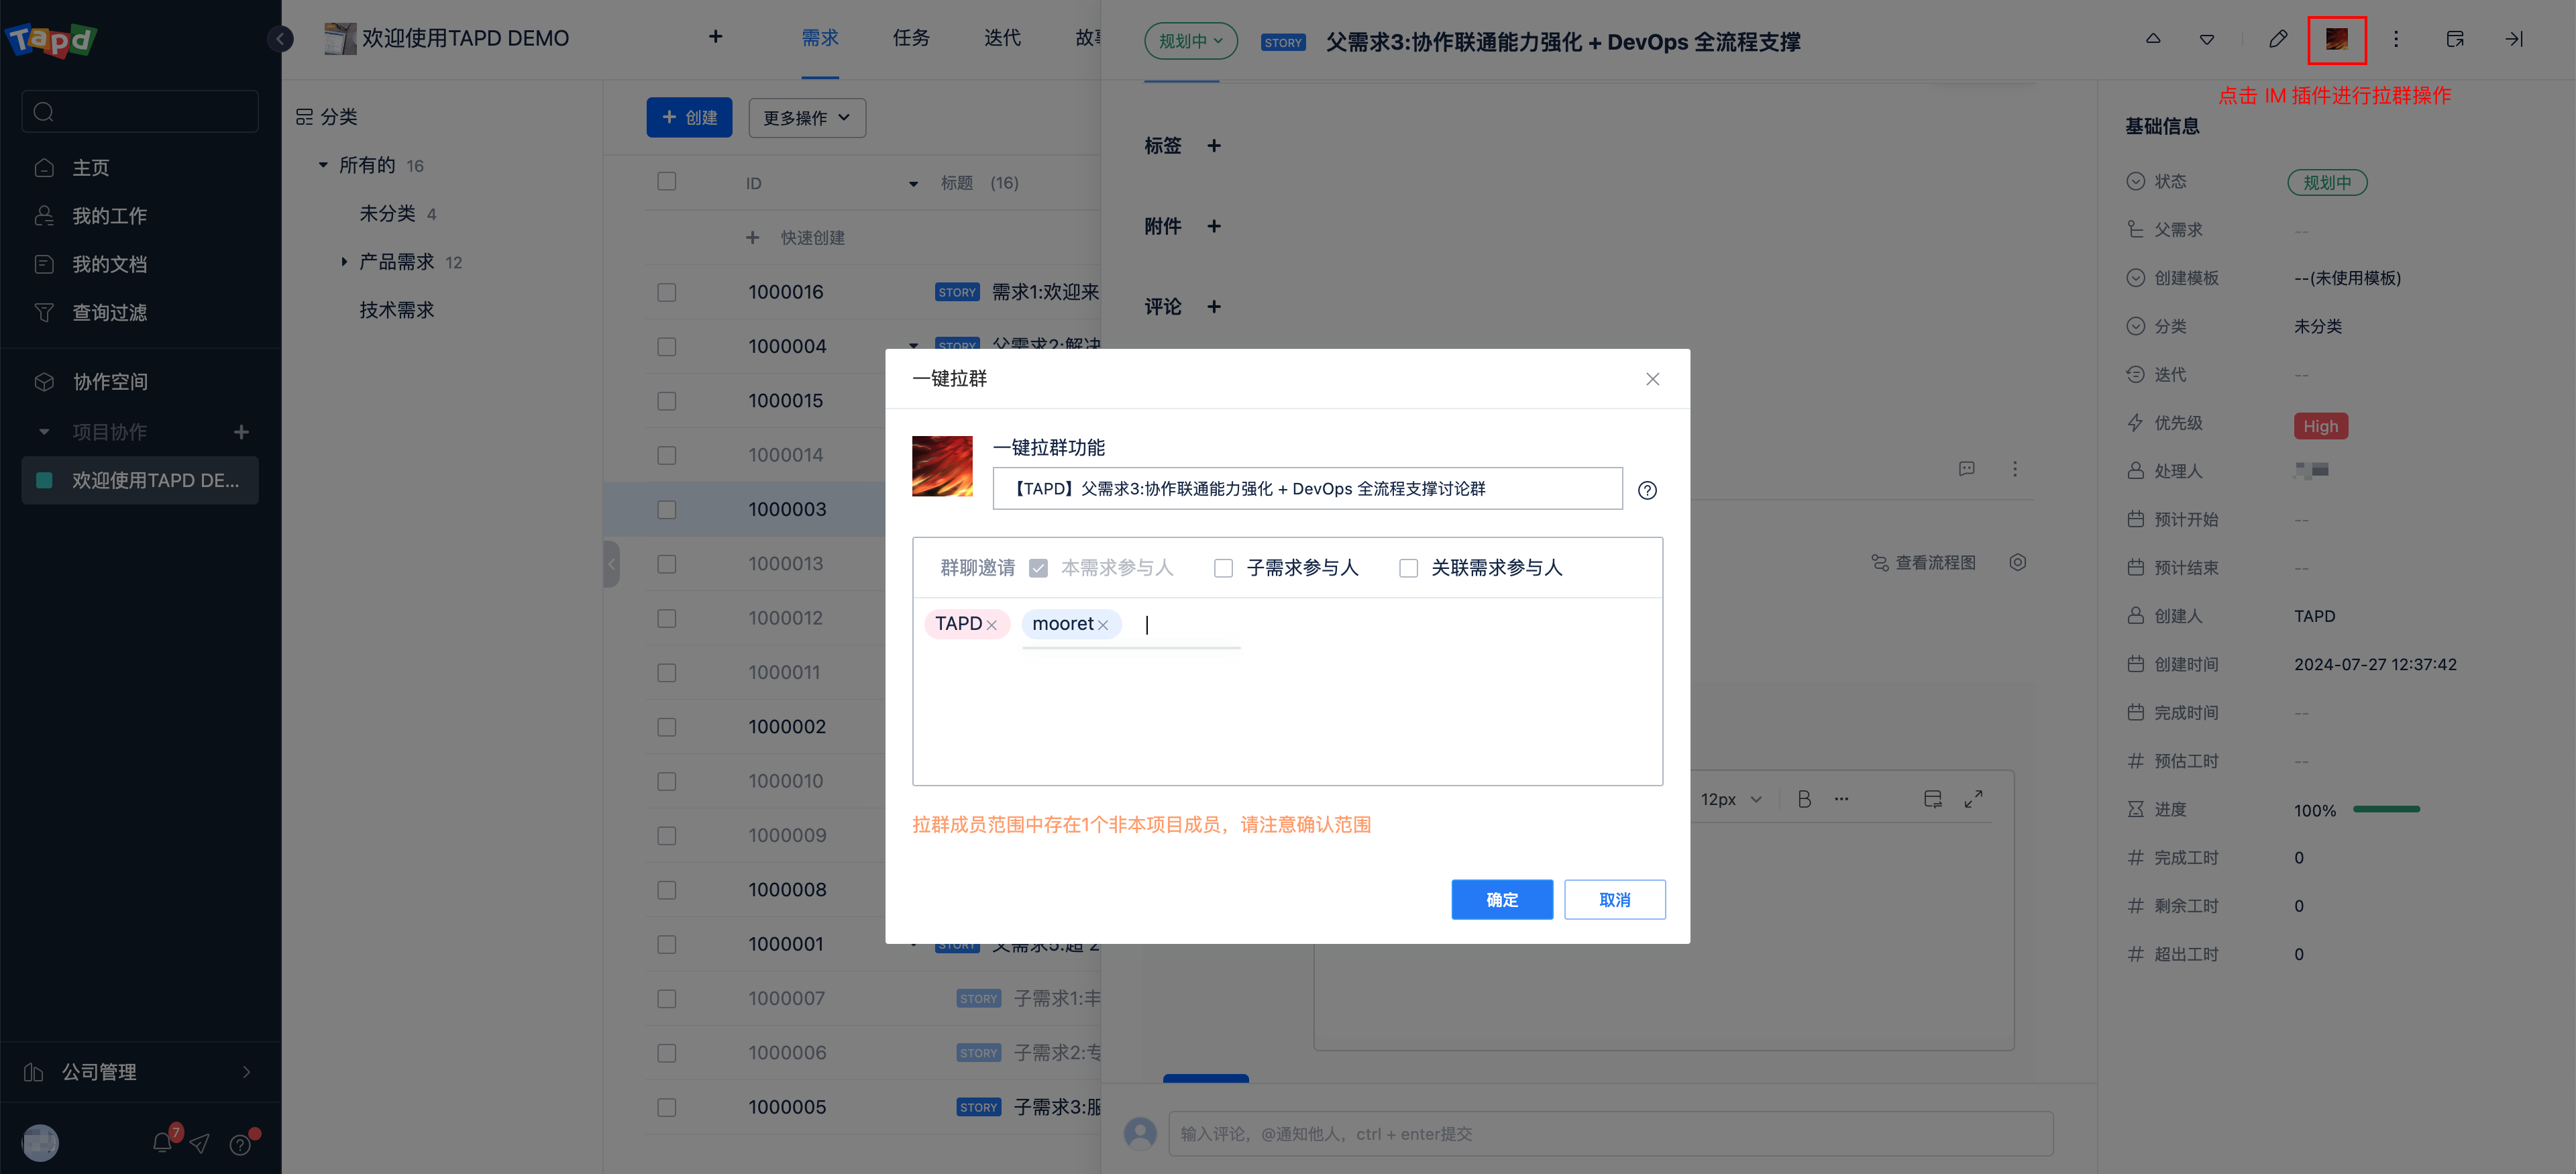This screenshot has height=1174, width=2576.
Task: Expand 公司管理 menu arrow
Action: pyautogui.click(x=247, y=1072)
